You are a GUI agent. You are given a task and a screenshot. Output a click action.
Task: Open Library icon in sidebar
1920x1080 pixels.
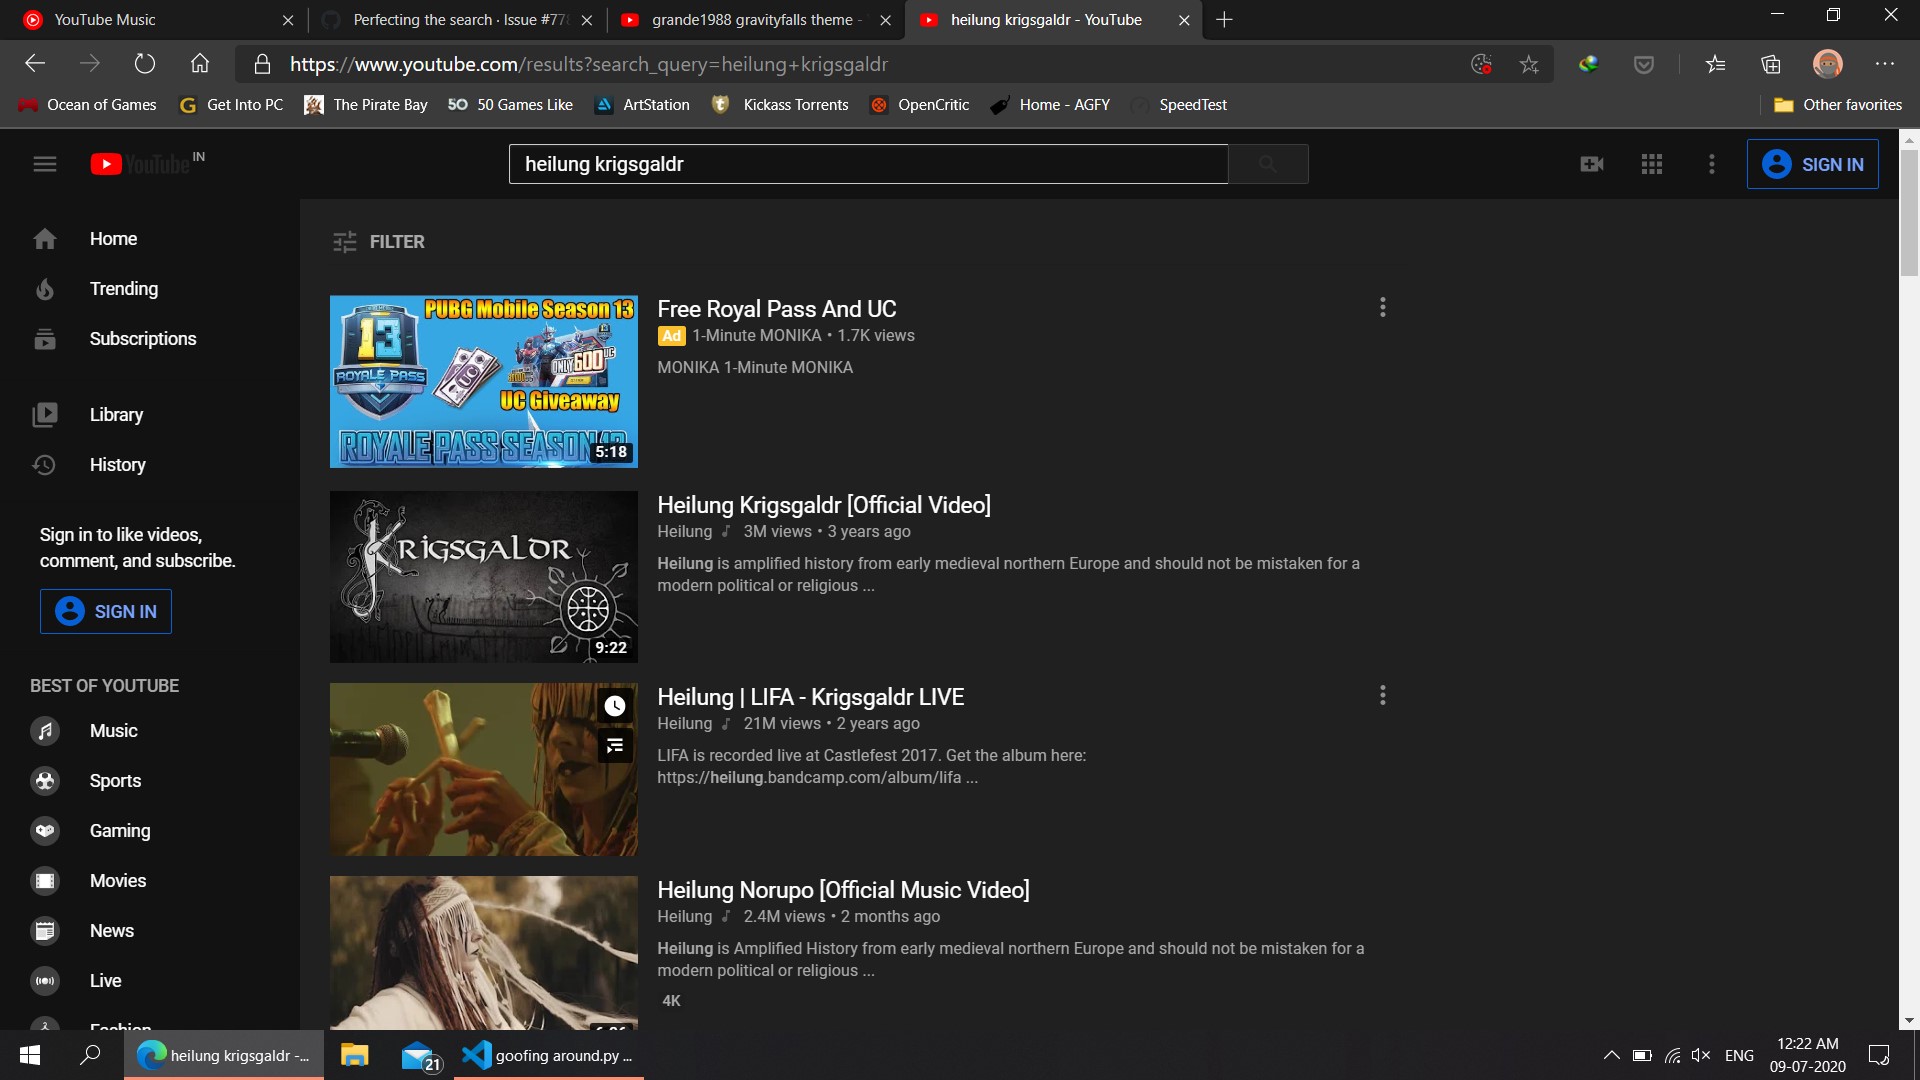(x=45, y=415)
